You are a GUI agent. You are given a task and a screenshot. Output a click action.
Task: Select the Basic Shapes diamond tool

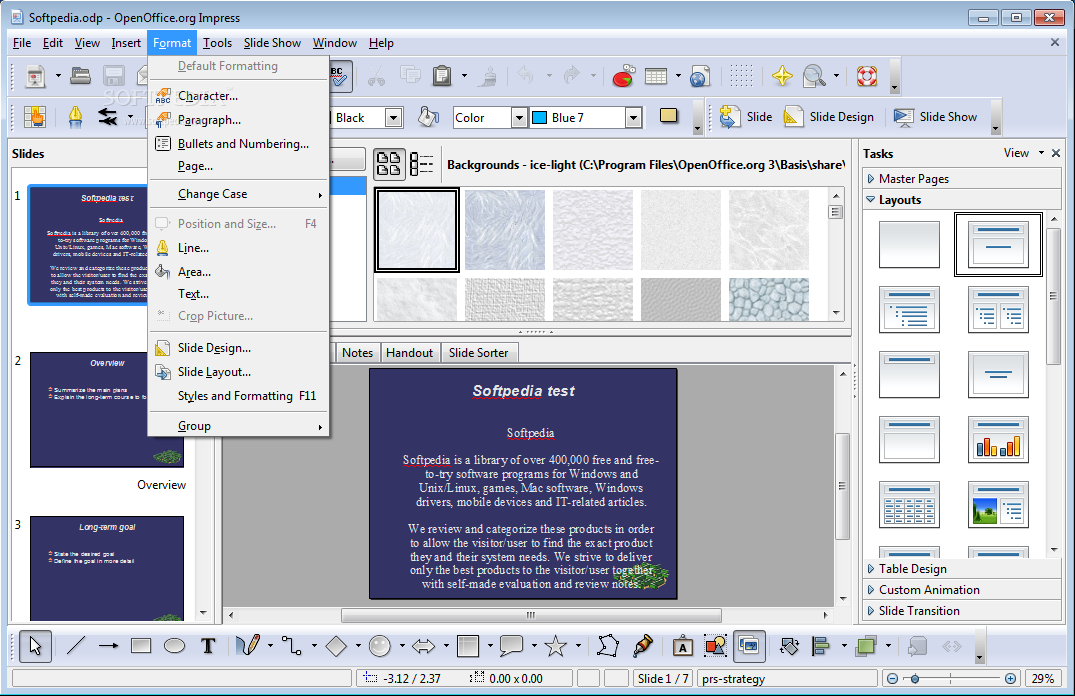(x=336, y=646)
